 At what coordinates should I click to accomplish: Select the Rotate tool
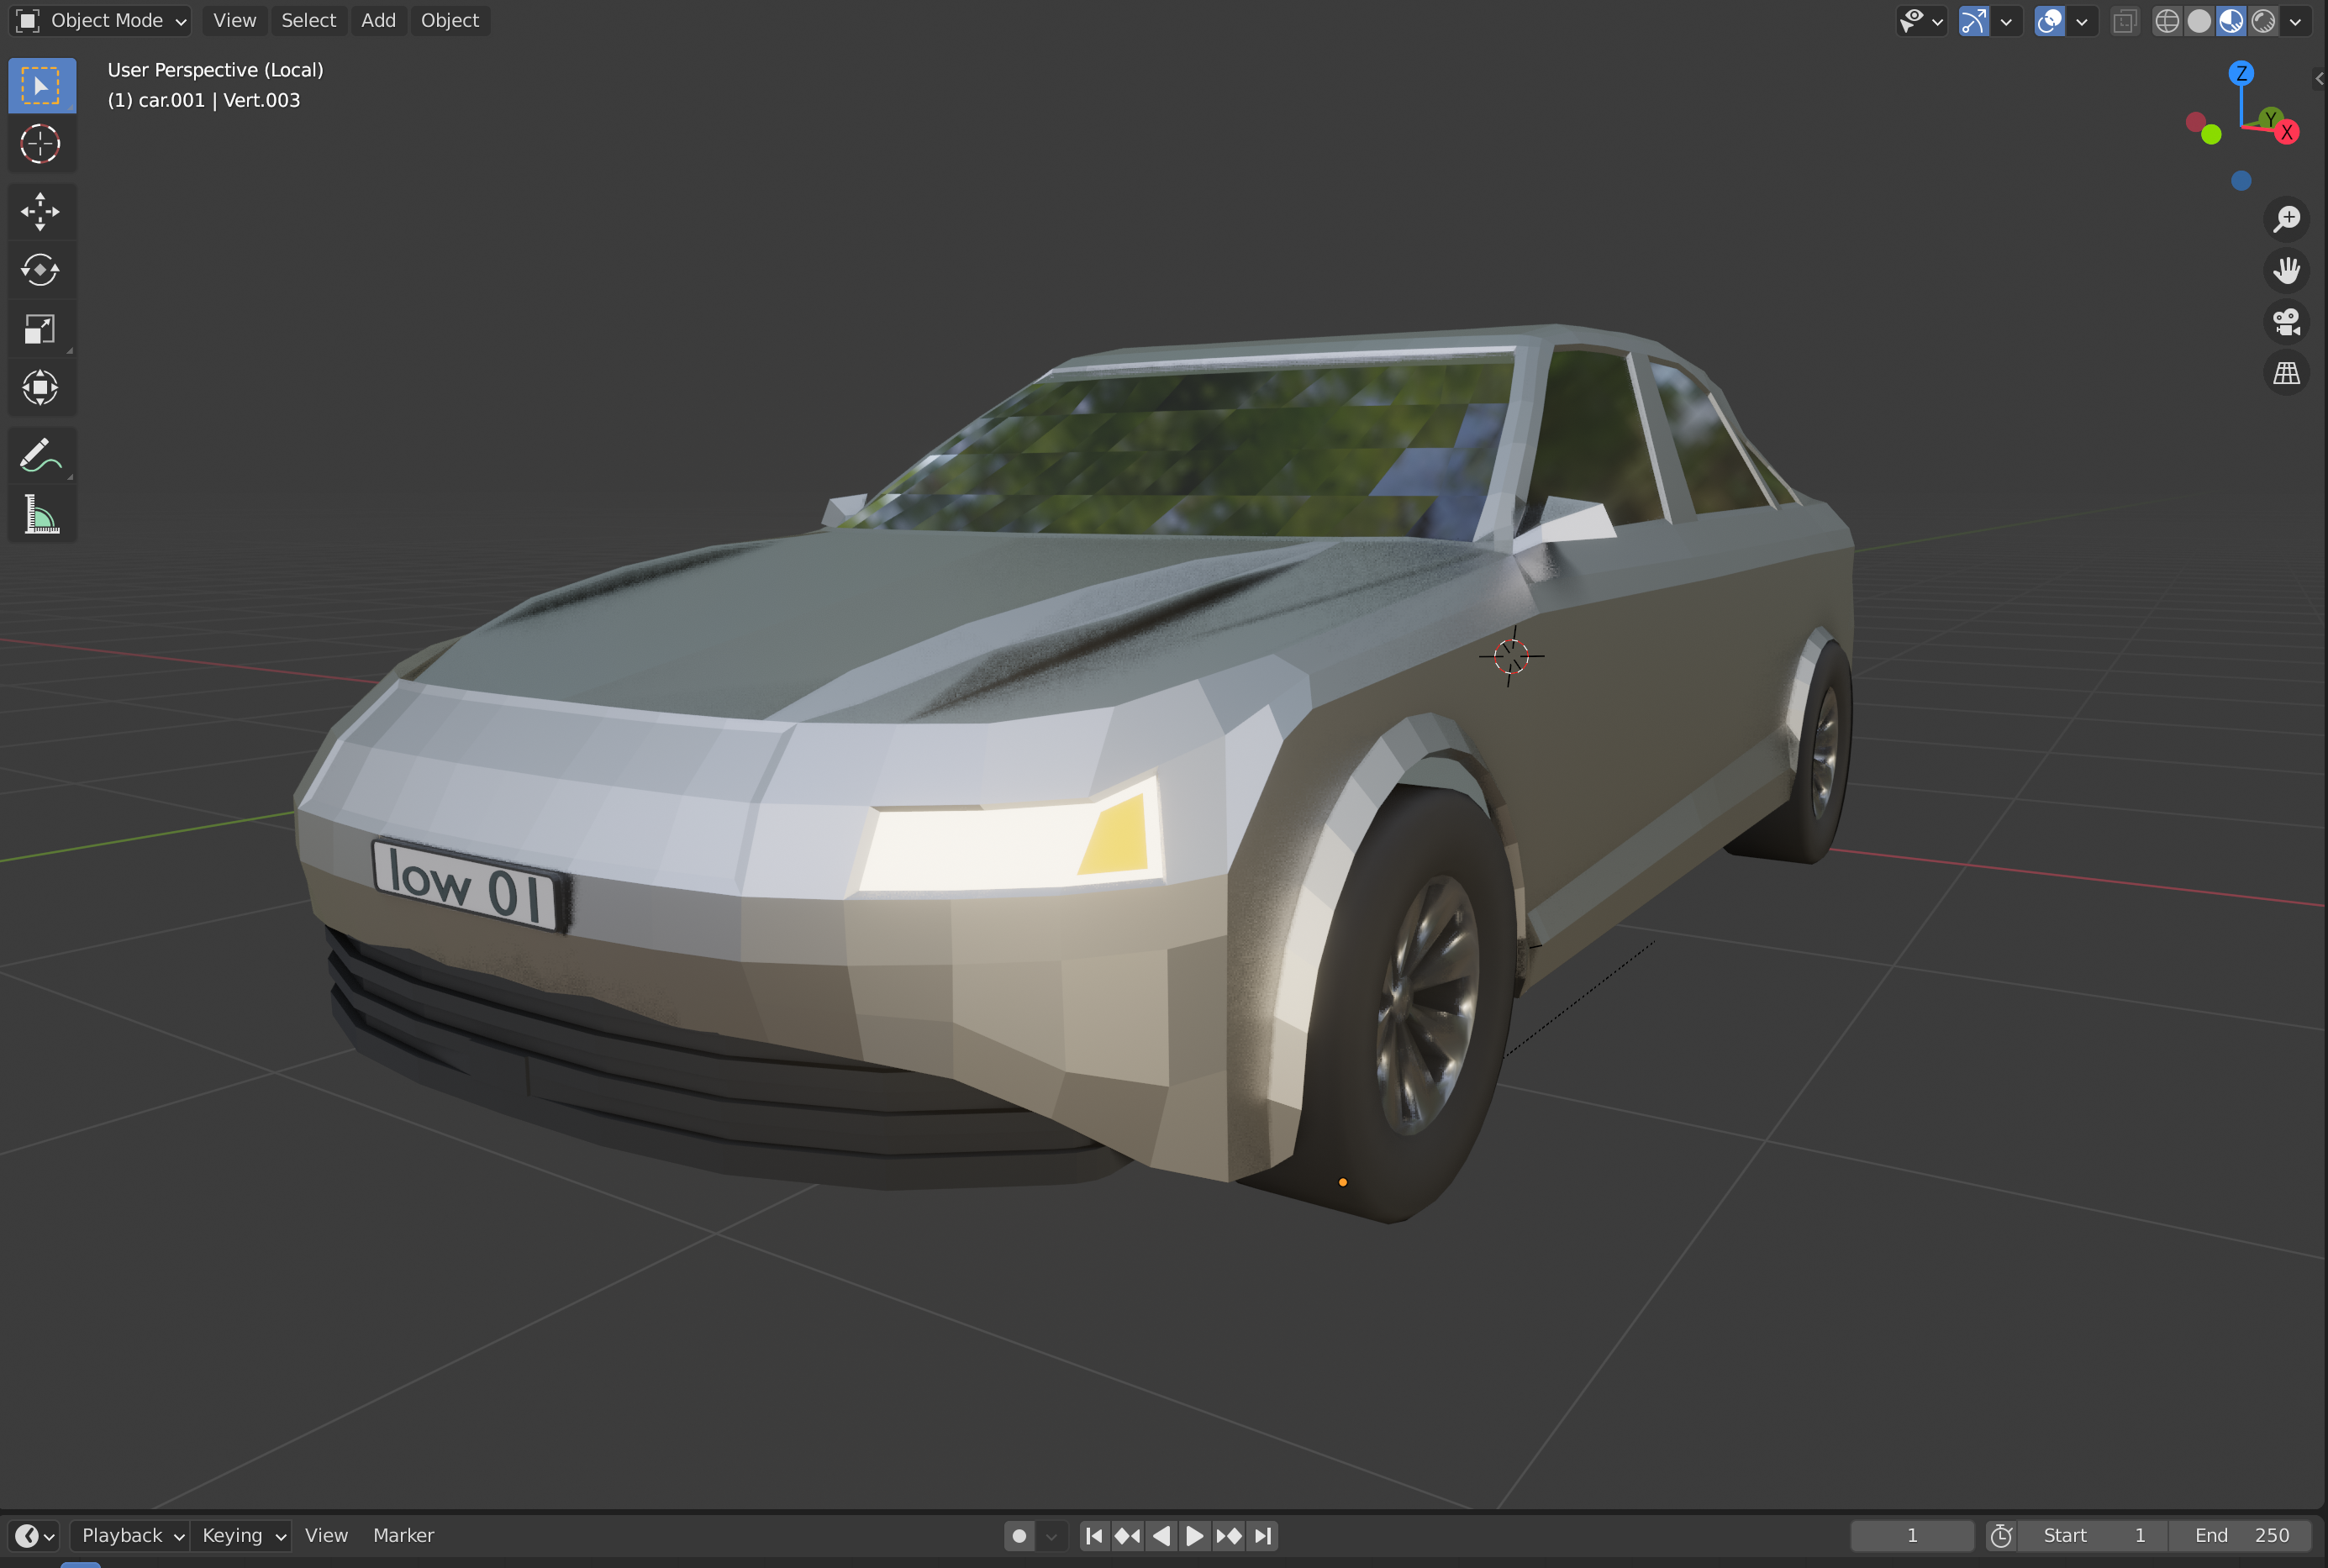41,270
